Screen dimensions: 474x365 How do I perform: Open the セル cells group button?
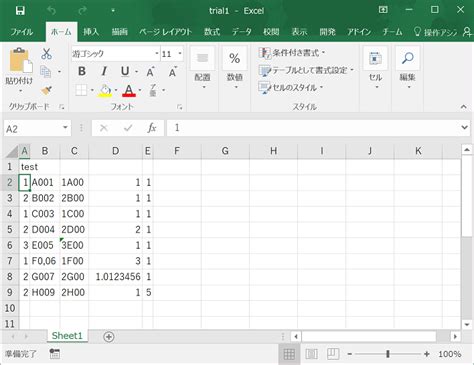point(375,68)
